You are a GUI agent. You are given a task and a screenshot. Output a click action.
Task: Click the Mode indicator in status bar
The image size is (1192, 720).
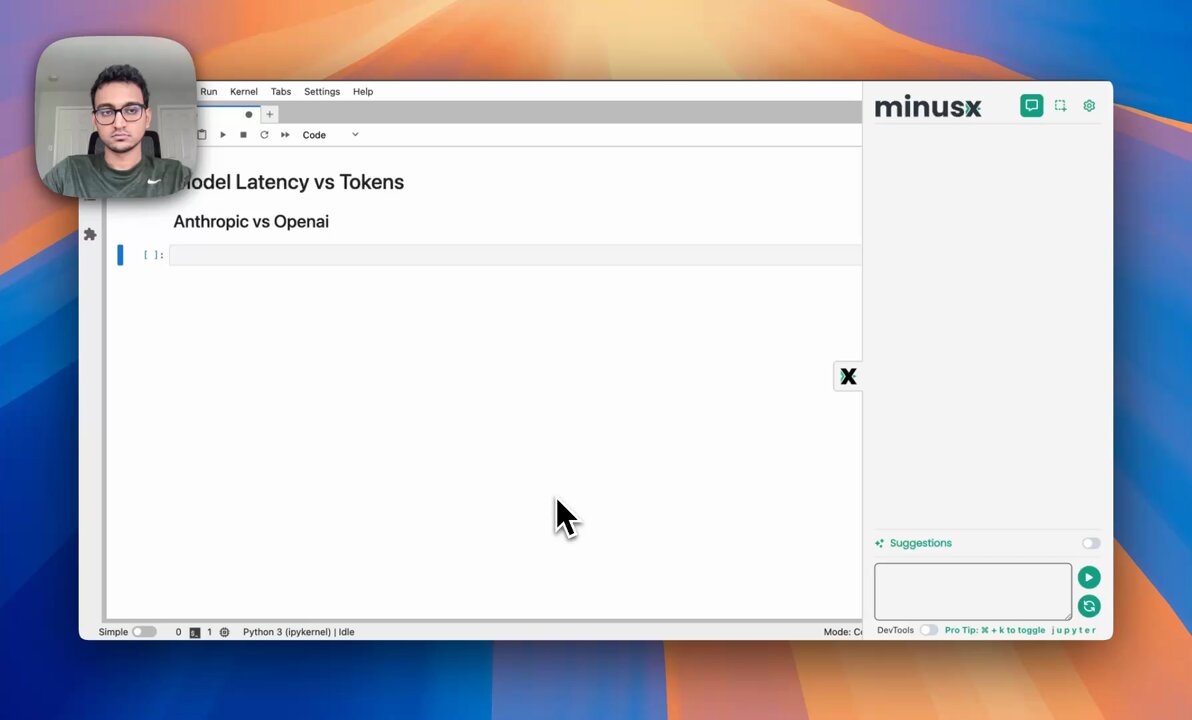click(842, 632)
